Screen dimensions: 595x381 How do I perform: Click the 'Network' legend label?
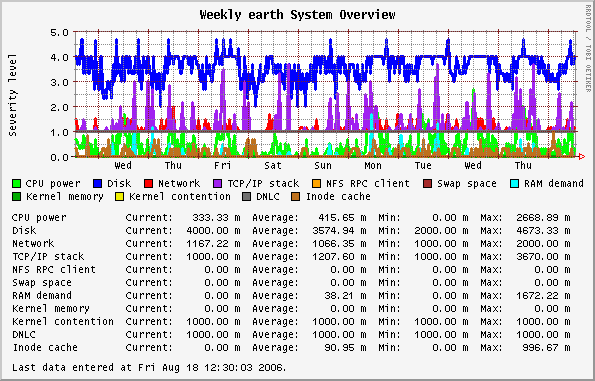(x=179, y=184)
